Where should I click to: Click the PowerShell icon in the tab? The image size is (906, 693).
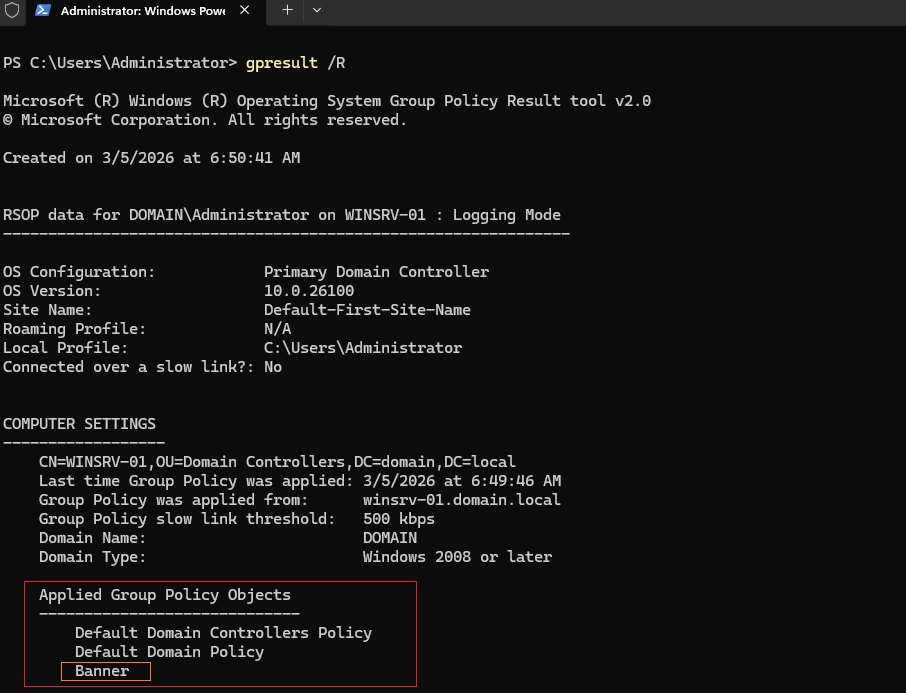coord(45,11)
